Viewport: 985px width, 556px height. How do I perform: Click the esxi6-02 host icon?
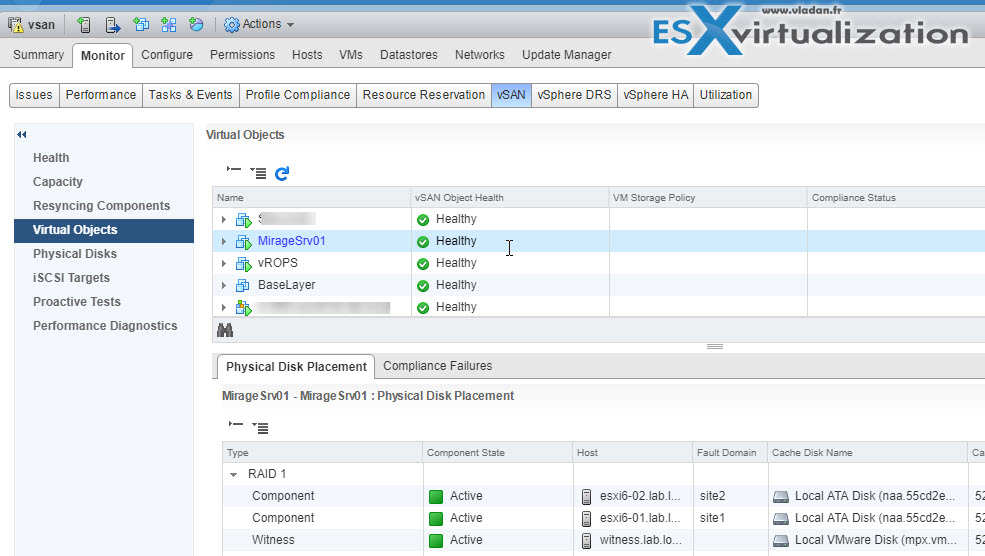[586, 497]
